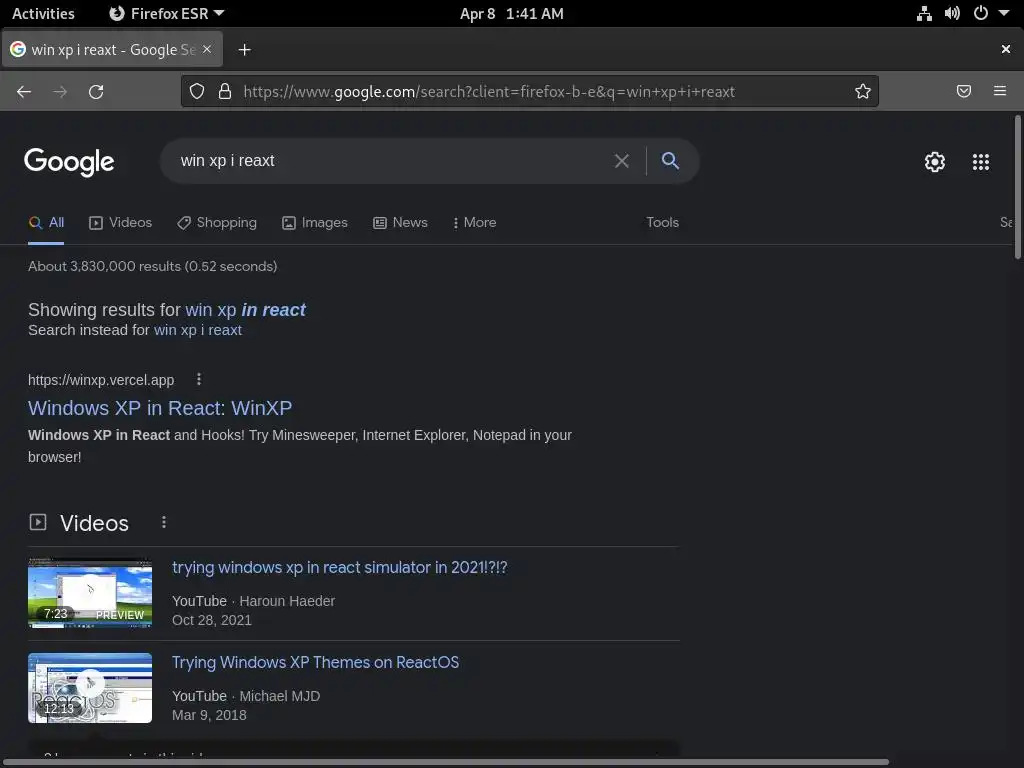Focus the Google search input field
The width and height of the screenshot is (1024, 768).
[x=392, y=161]
